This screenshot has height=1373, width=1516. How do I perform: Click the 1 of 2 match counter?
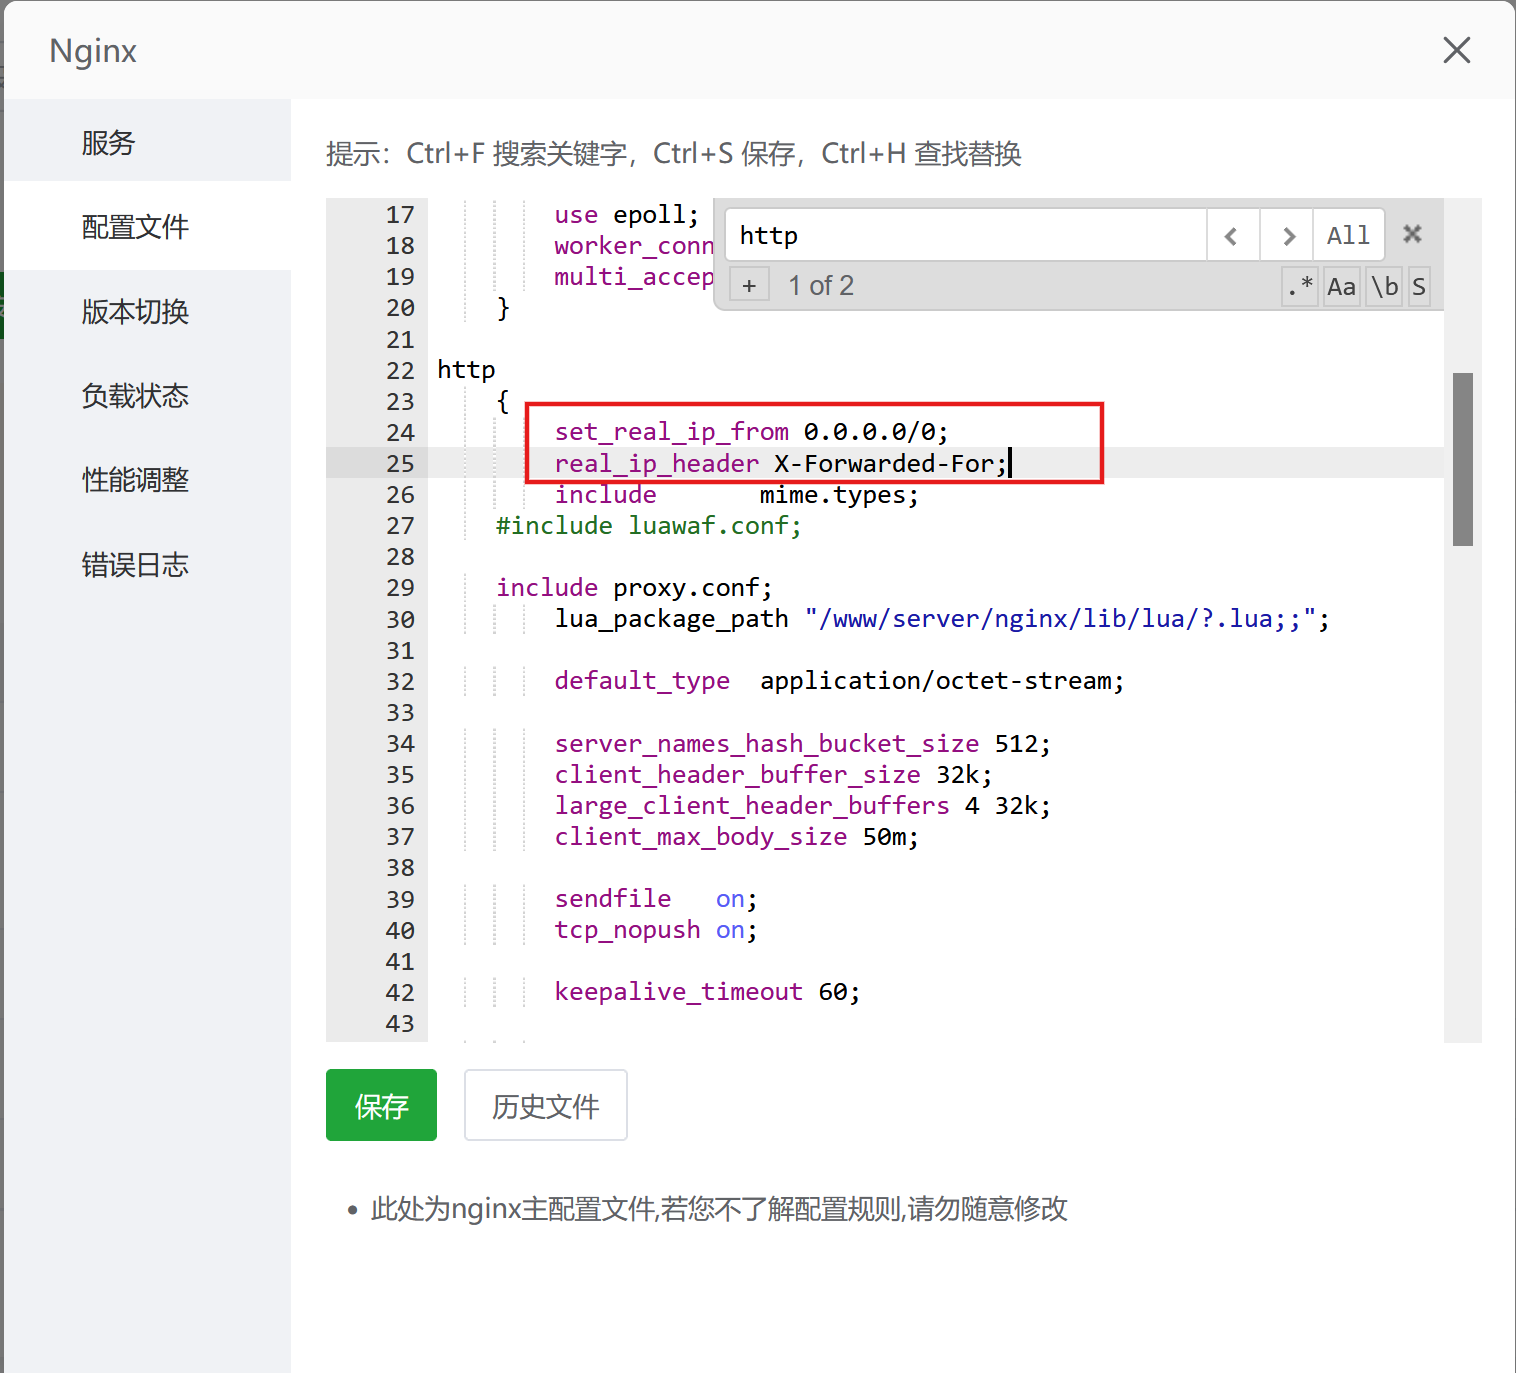[821, 286]
